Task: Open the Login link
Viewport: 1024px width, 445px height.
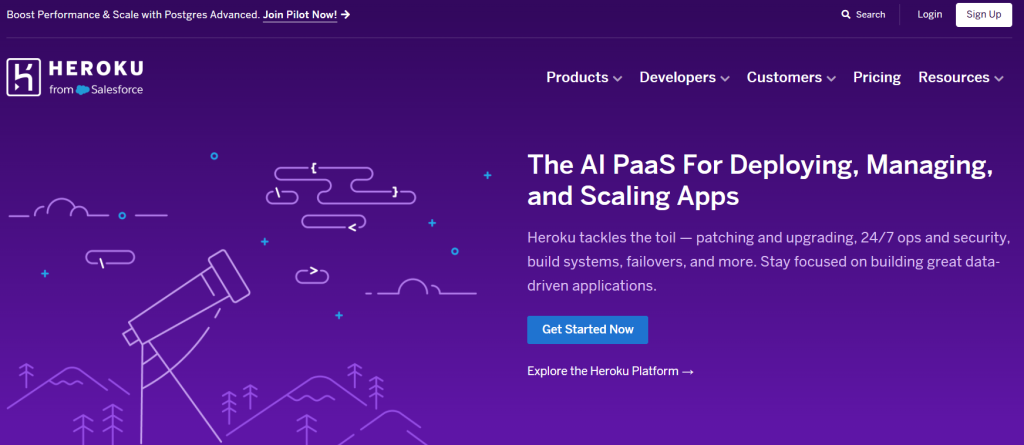Action: (929, 14)
